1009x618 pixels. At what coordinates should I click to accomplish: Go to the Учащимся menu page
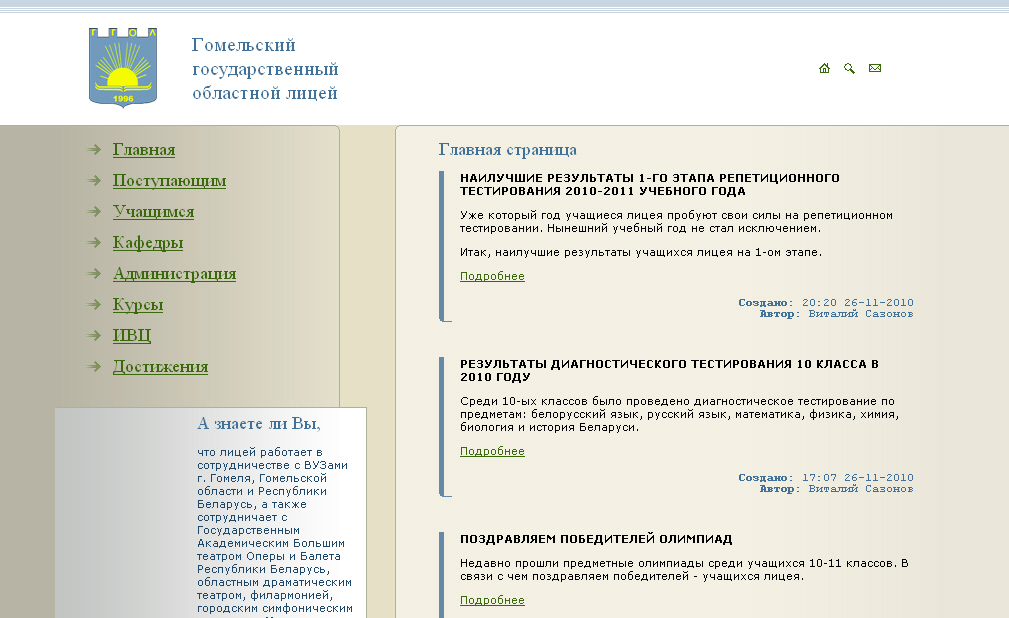point(153,212)
